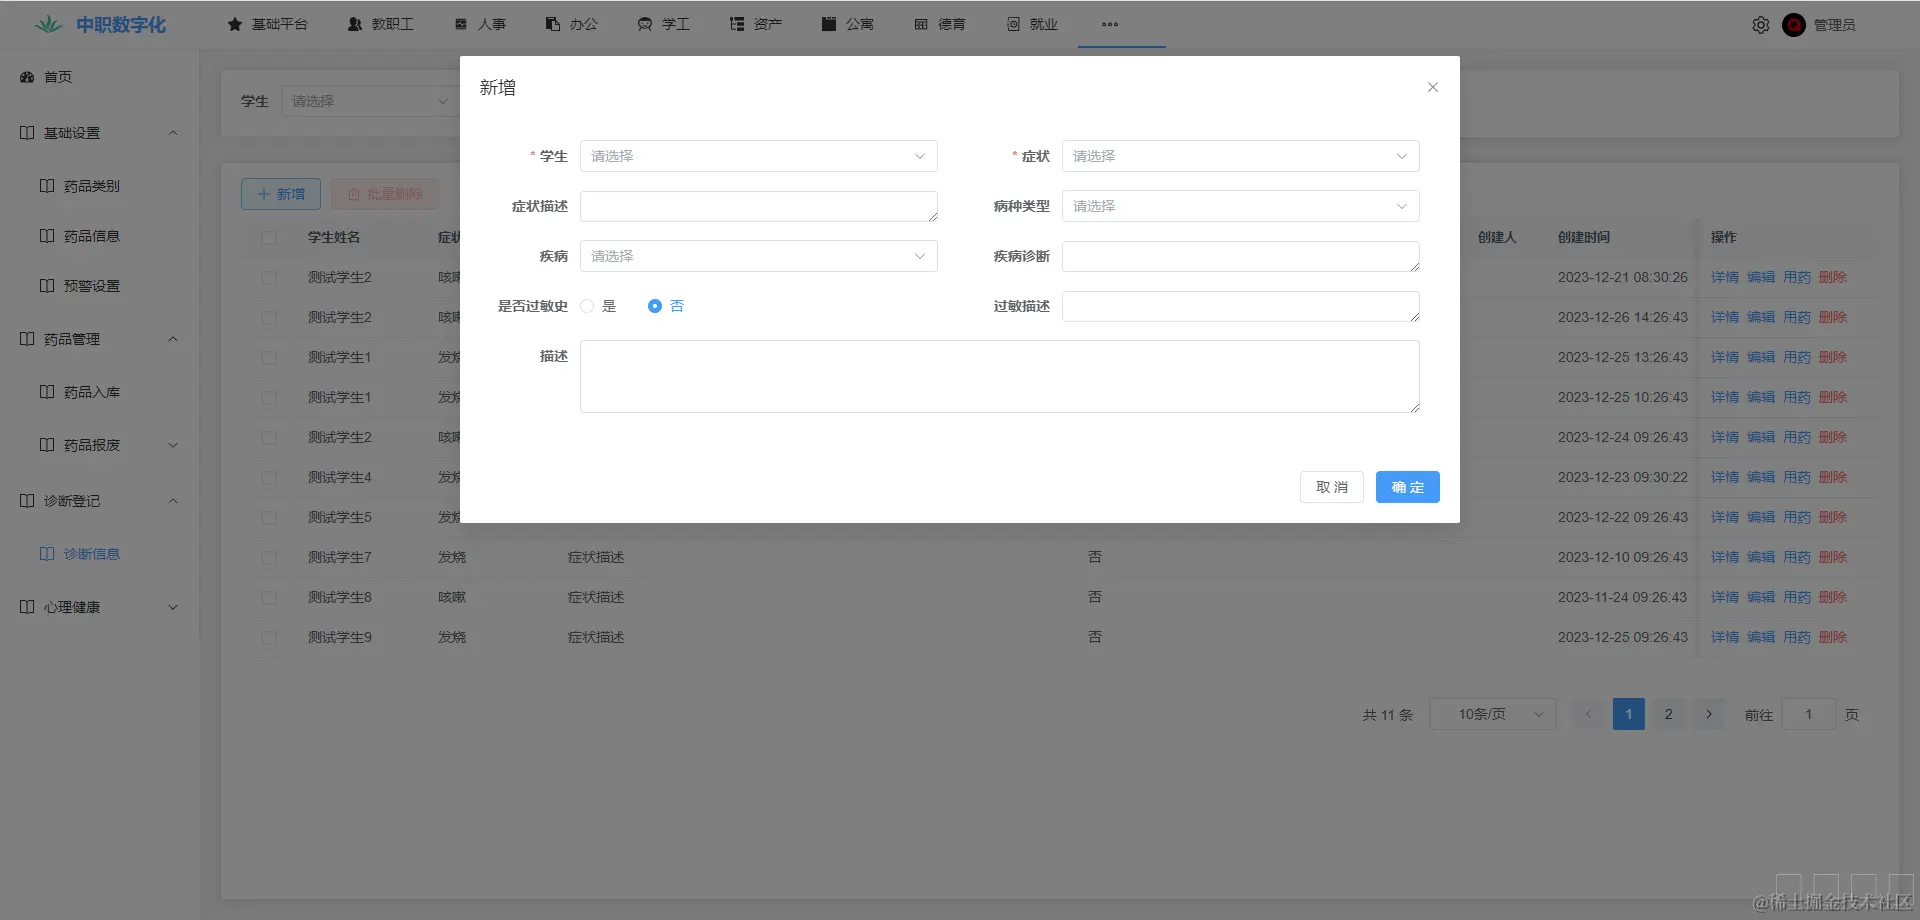1920x920 pixels.
Task: Click the 预警设置 sidebar icon
Action: [47, 286]
